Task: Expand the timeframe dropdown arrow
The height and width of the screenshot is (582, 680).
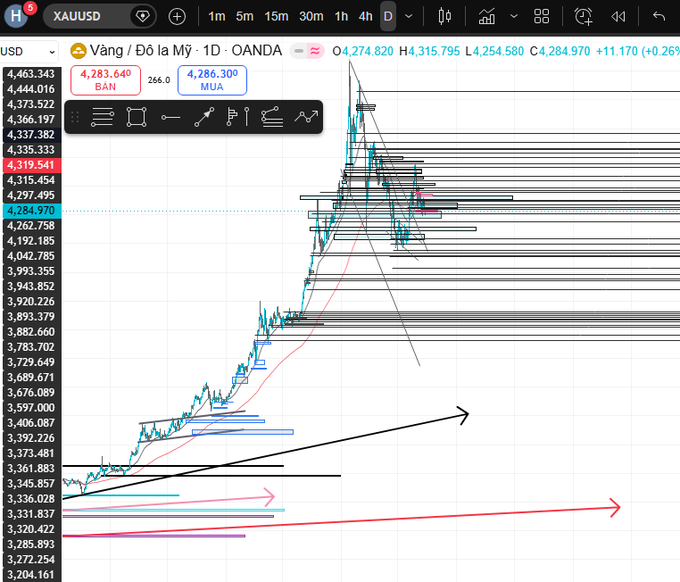Action: click(409, 16)
